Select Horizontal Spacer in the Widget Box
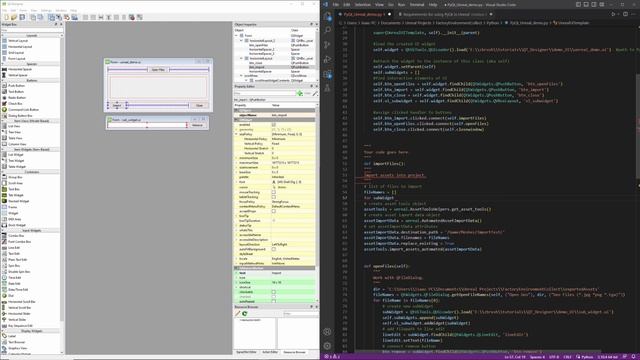 20,69
